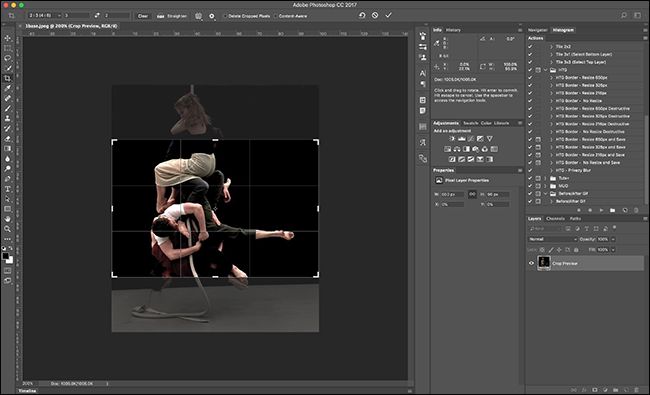
Task: Click the crop width input field
Action: [77, 15]
